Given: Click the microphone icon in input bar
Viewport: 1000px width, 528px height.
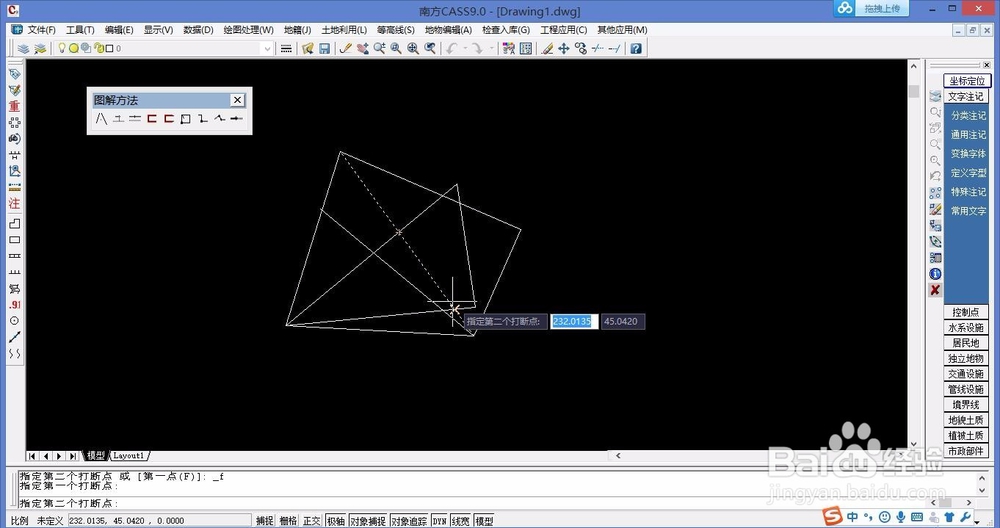Looking at the screenshot, I should coord(901,517).
